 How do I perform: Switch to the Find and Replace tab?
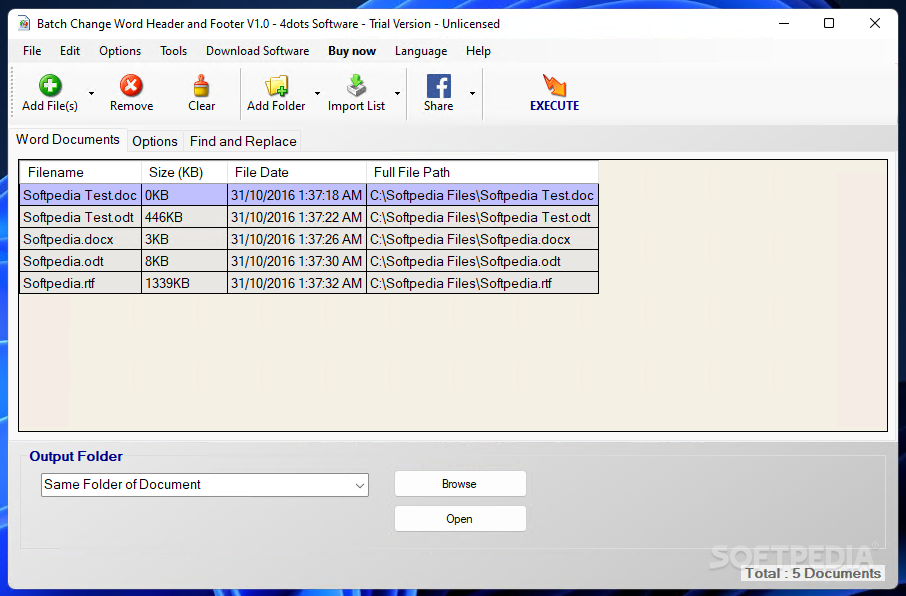pos(243,142)
